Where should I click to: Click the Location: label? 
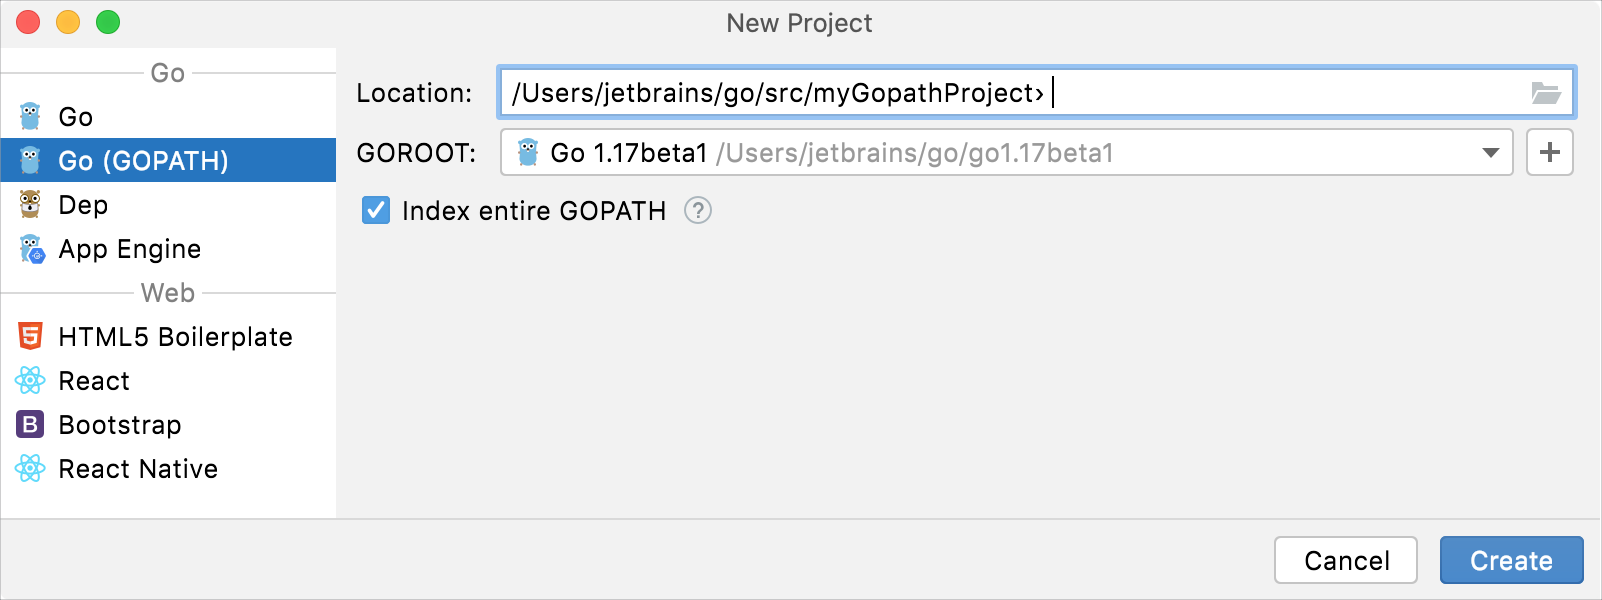[414, 93]
